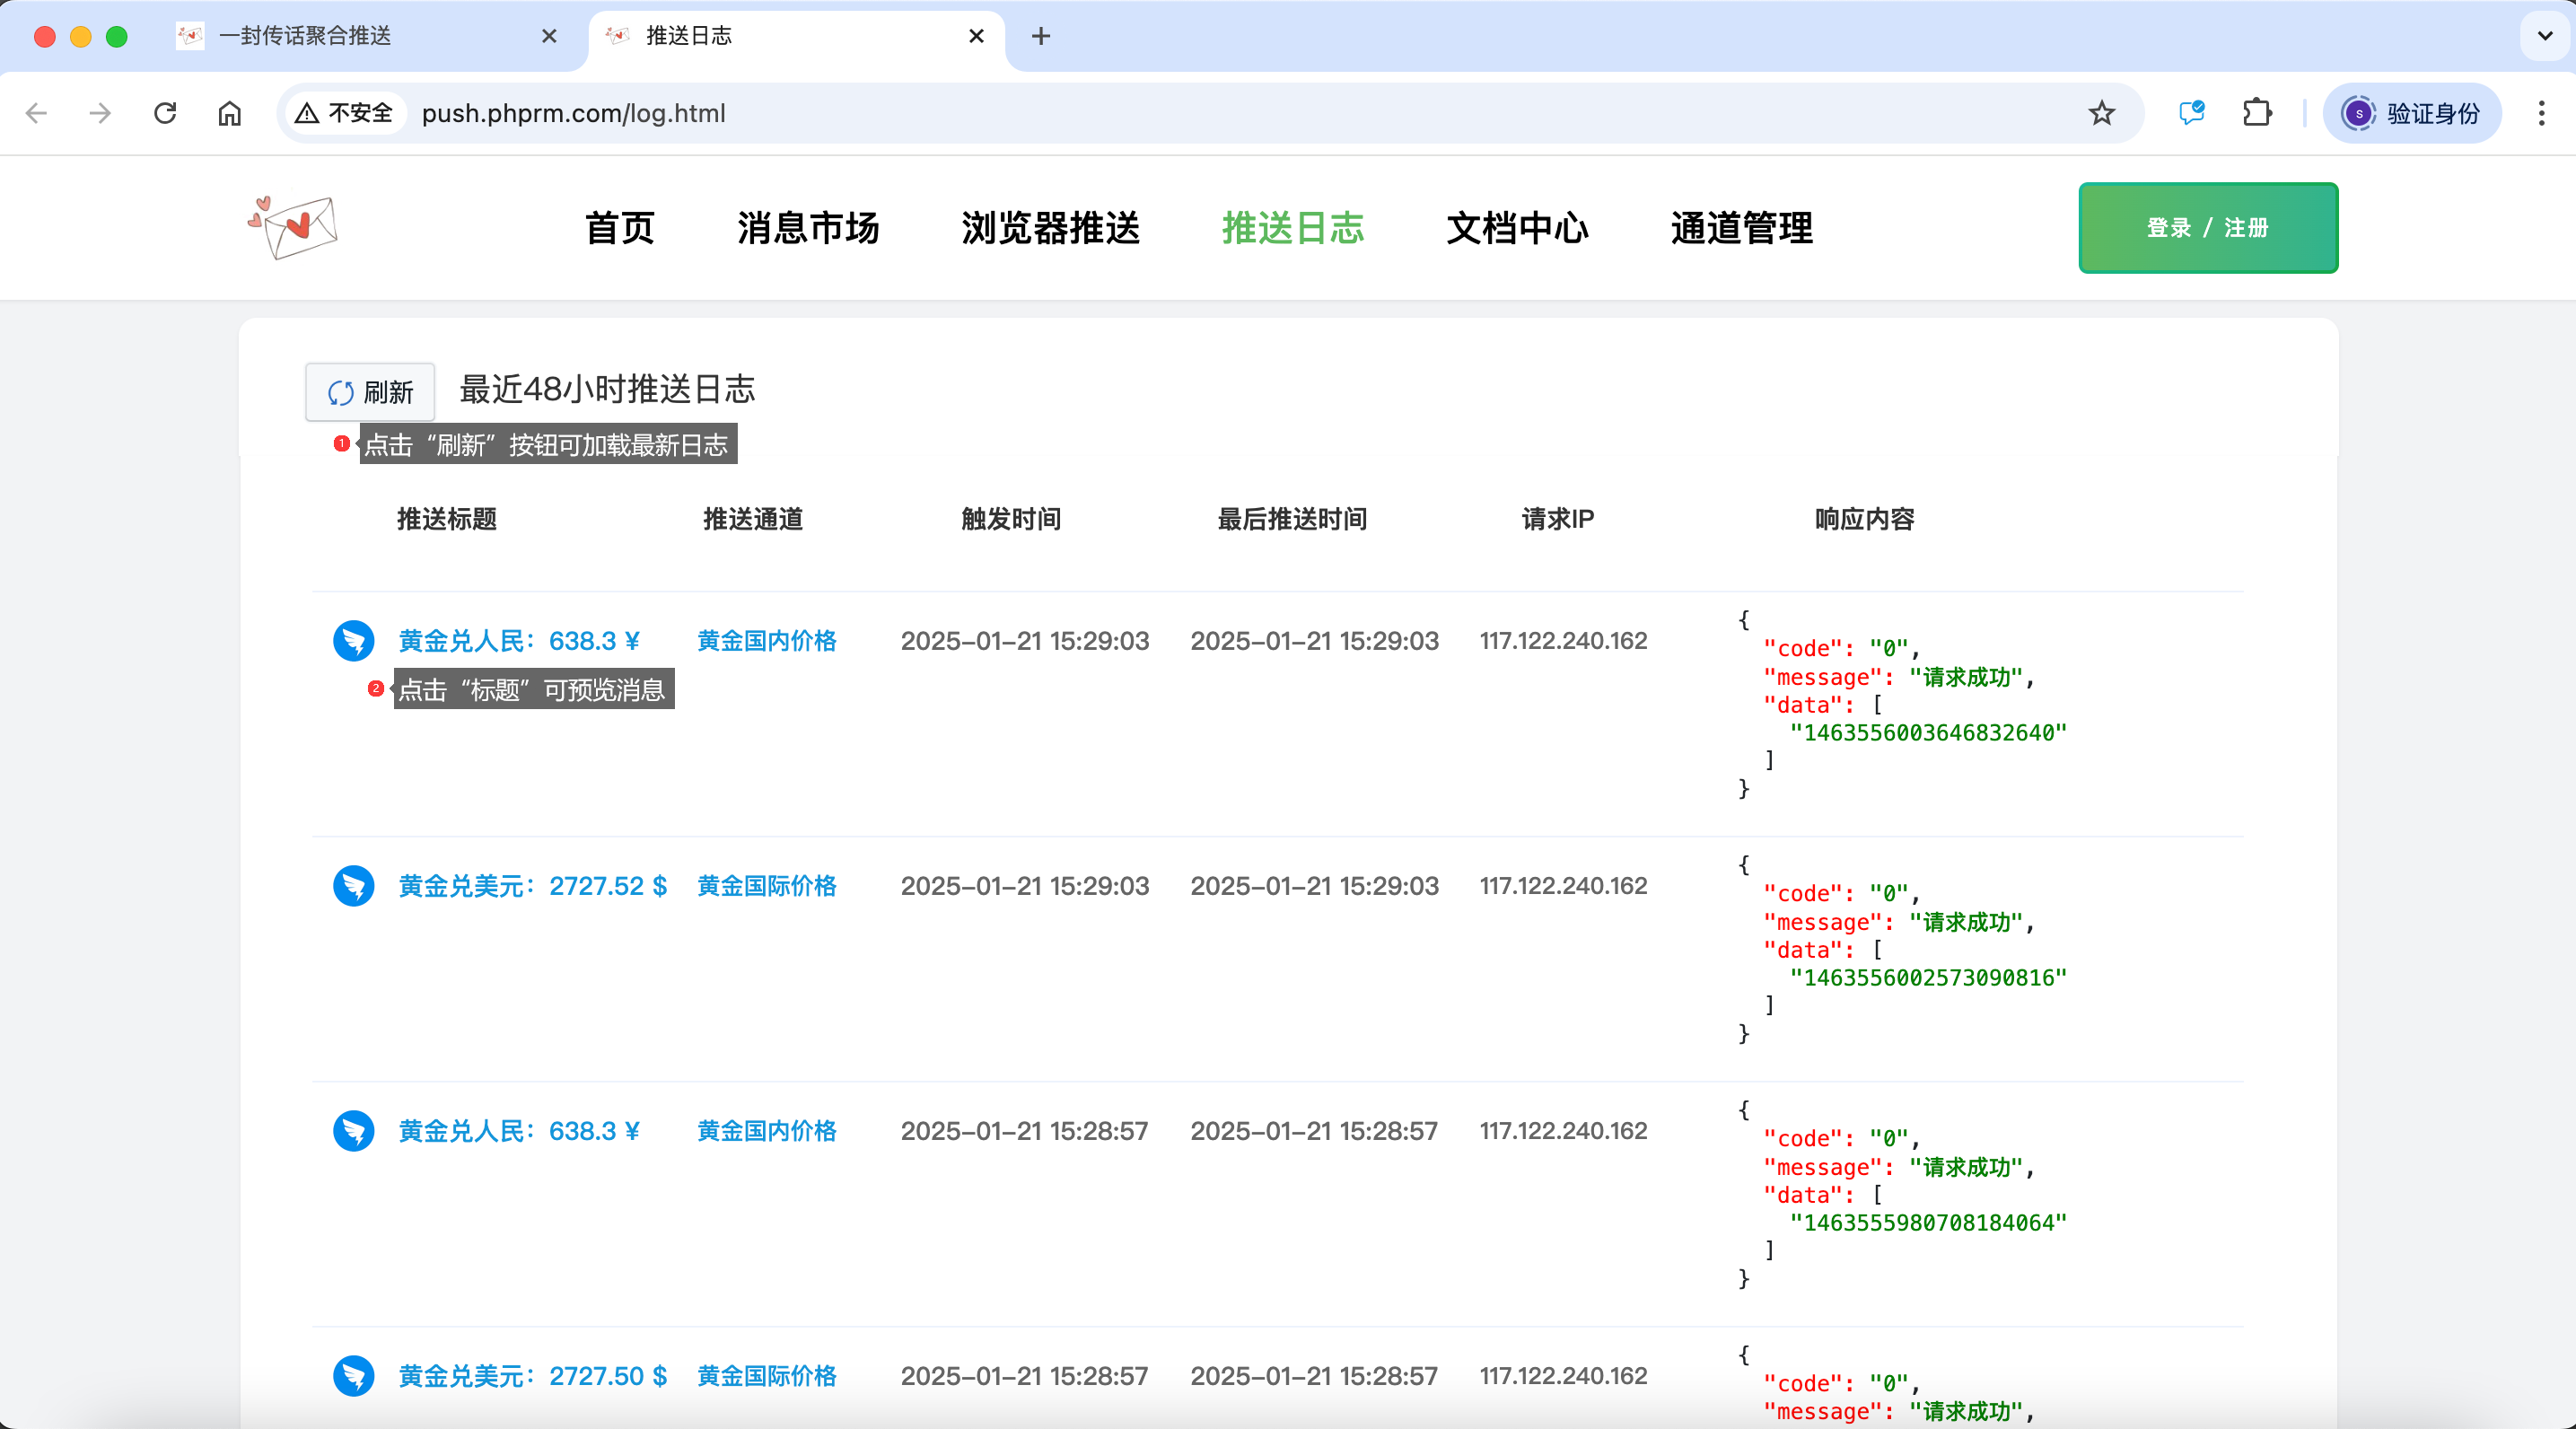Open 消息市场 in the navigation
This screenshot has width=2576, height=1429.
(x=808, y=228)
